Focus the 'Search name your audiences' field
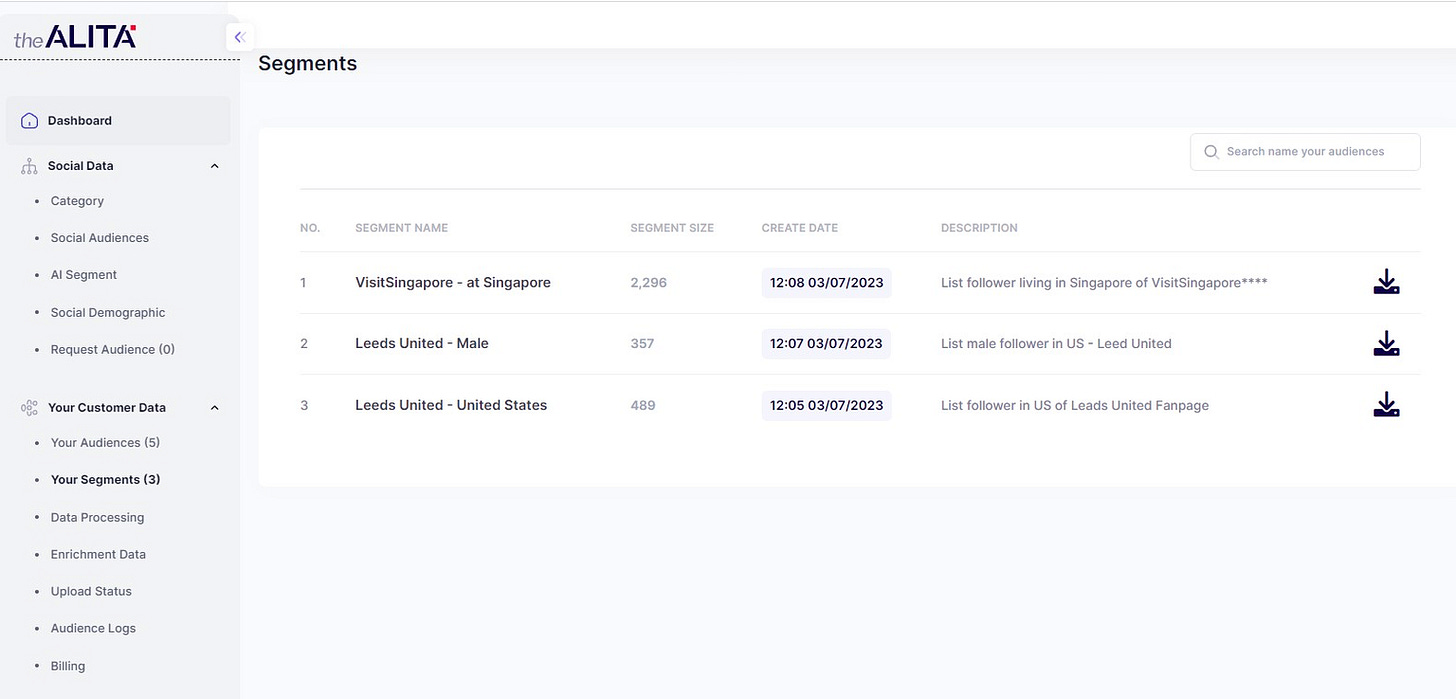This screenshot has height=699, width=1456. click(x=1305, y=152)
